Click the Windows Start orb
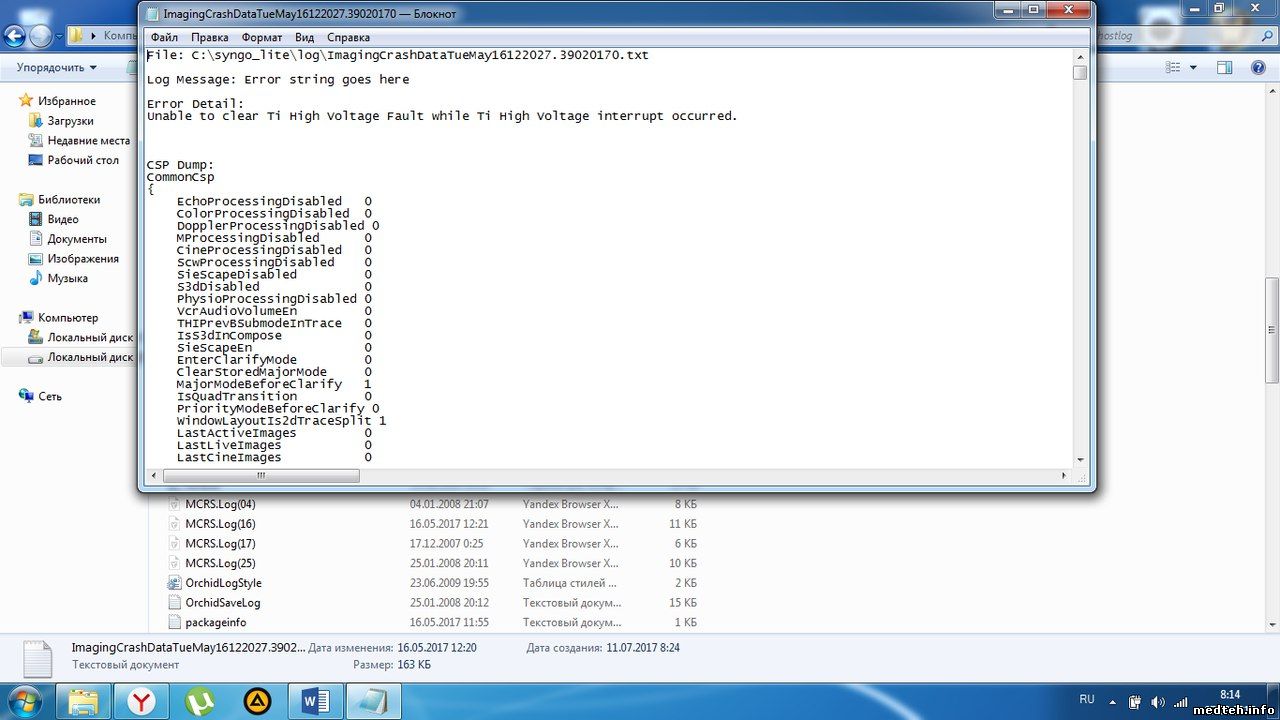Viewport: 1280px width, 720px height. point(24,700)
